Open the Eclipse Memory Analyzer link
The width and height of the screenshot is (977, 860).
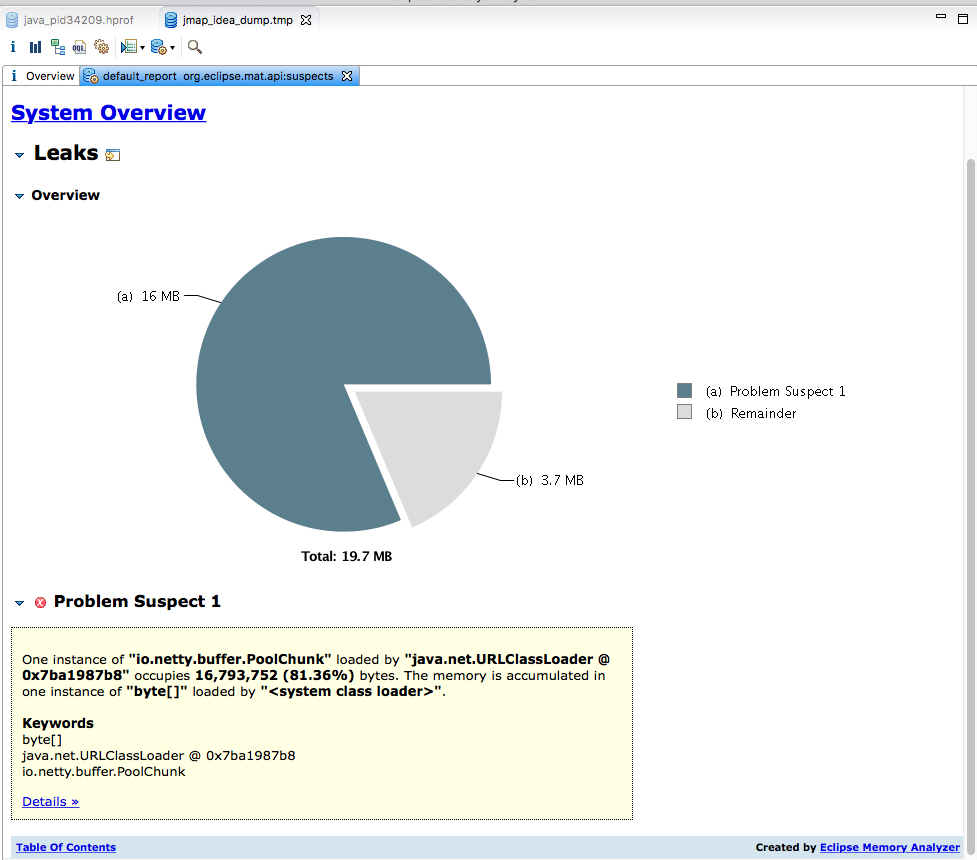(x=890, y=847)
